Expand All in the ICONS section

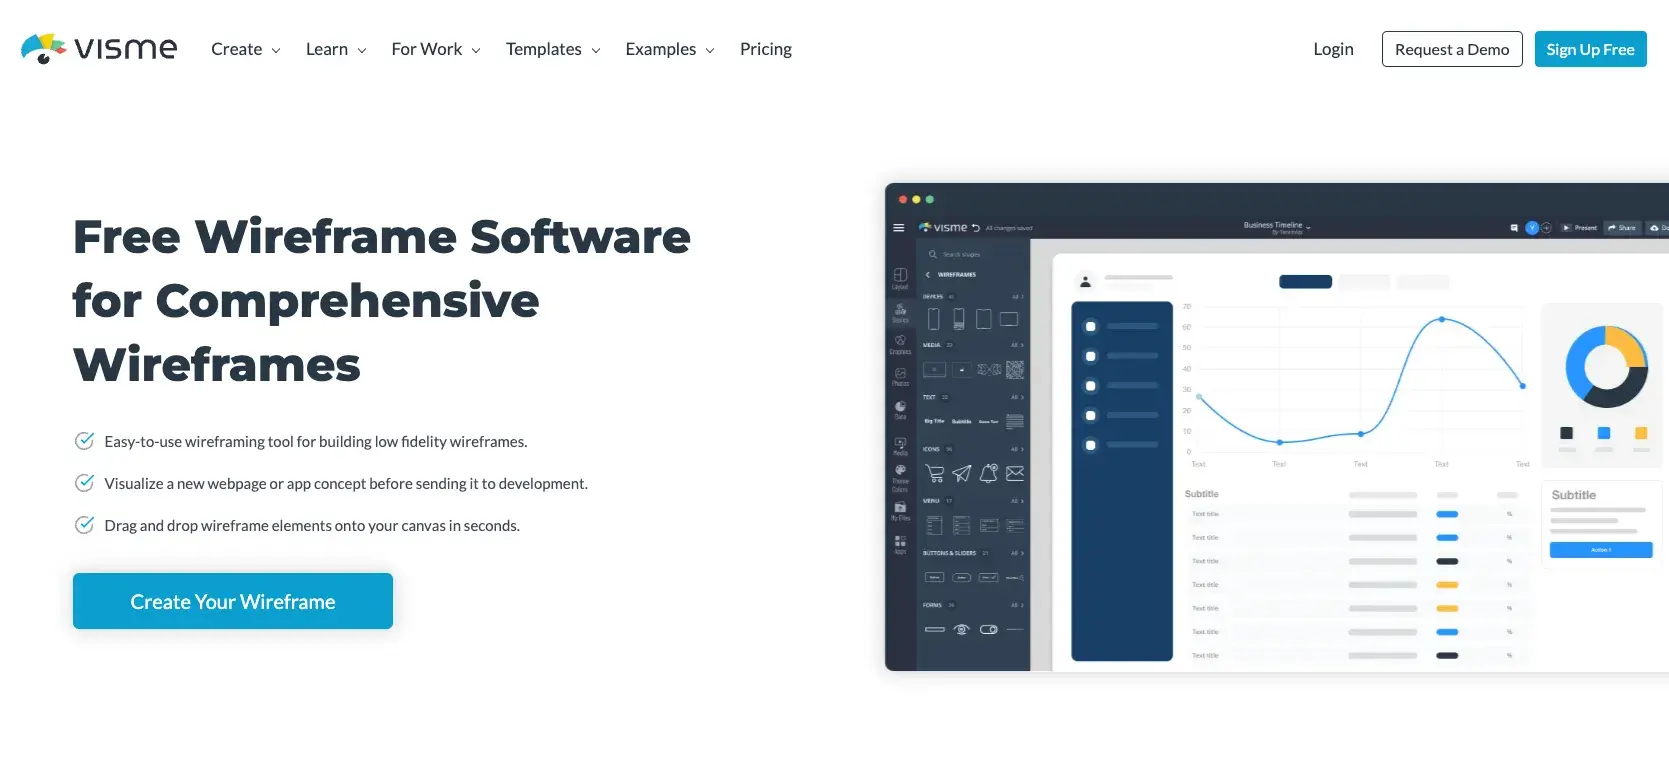tap(1017, 449)
